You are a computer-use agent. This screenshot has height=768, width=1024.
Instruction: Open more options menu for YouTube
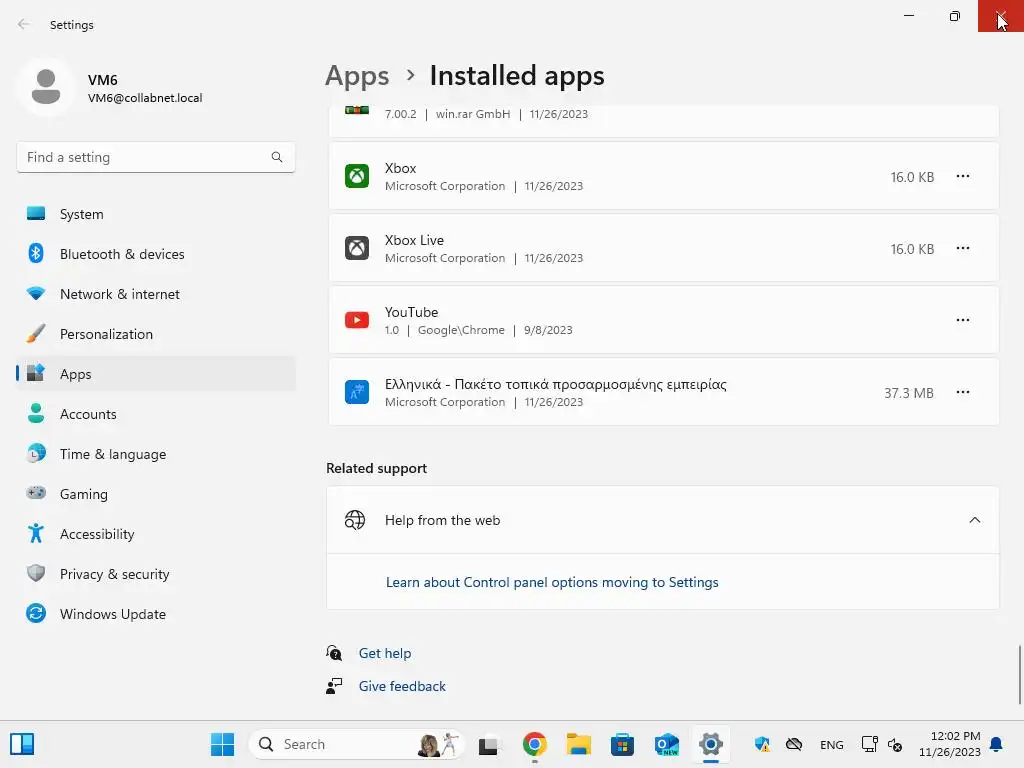[963, 320]
